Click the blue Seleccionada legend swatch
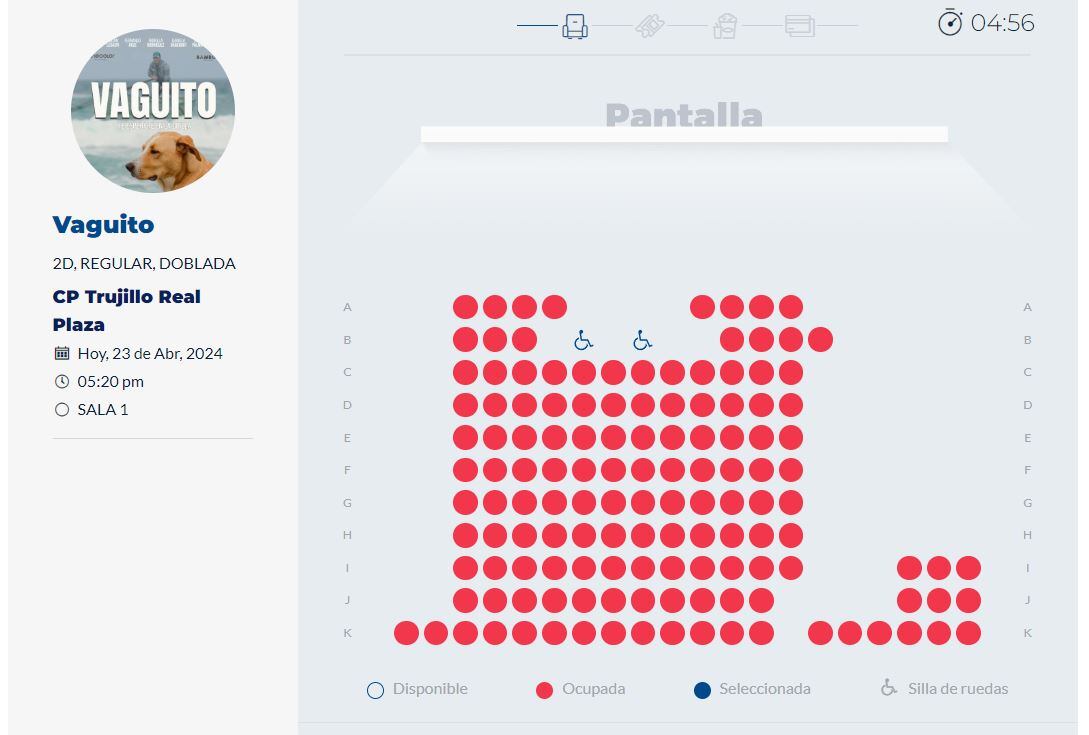 coord(702,690)
